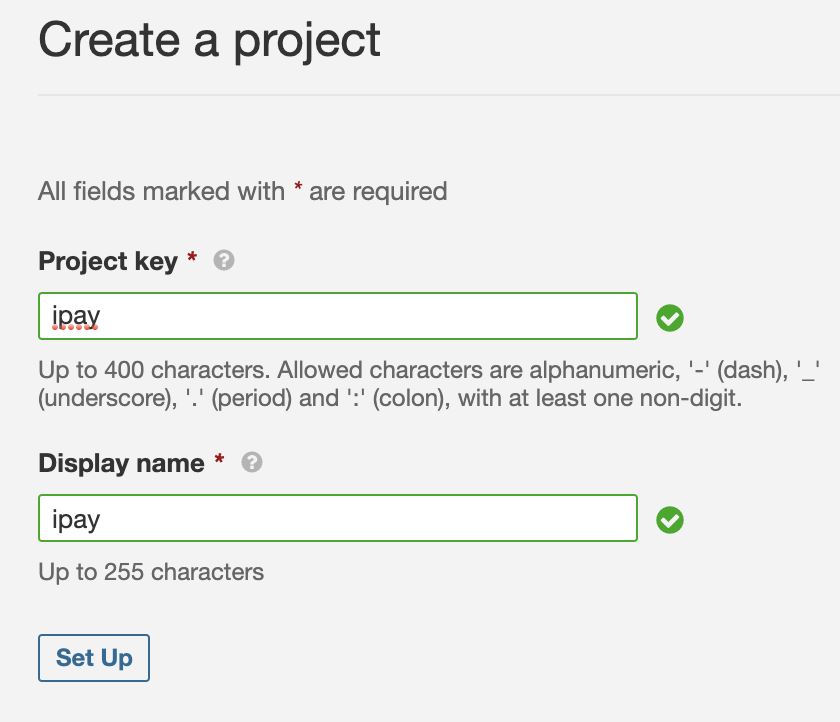
Task: Click the Display name help question mark icon
Action: pyautogui.click(x=252, y=463)
